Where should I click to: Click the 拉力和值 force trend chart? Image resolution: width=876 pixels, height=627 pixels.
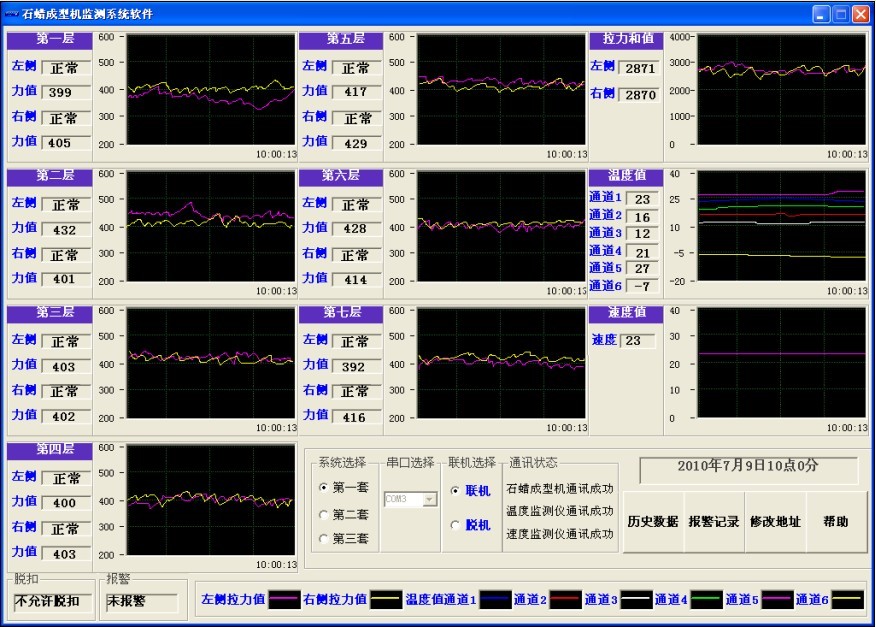[781, 89]
